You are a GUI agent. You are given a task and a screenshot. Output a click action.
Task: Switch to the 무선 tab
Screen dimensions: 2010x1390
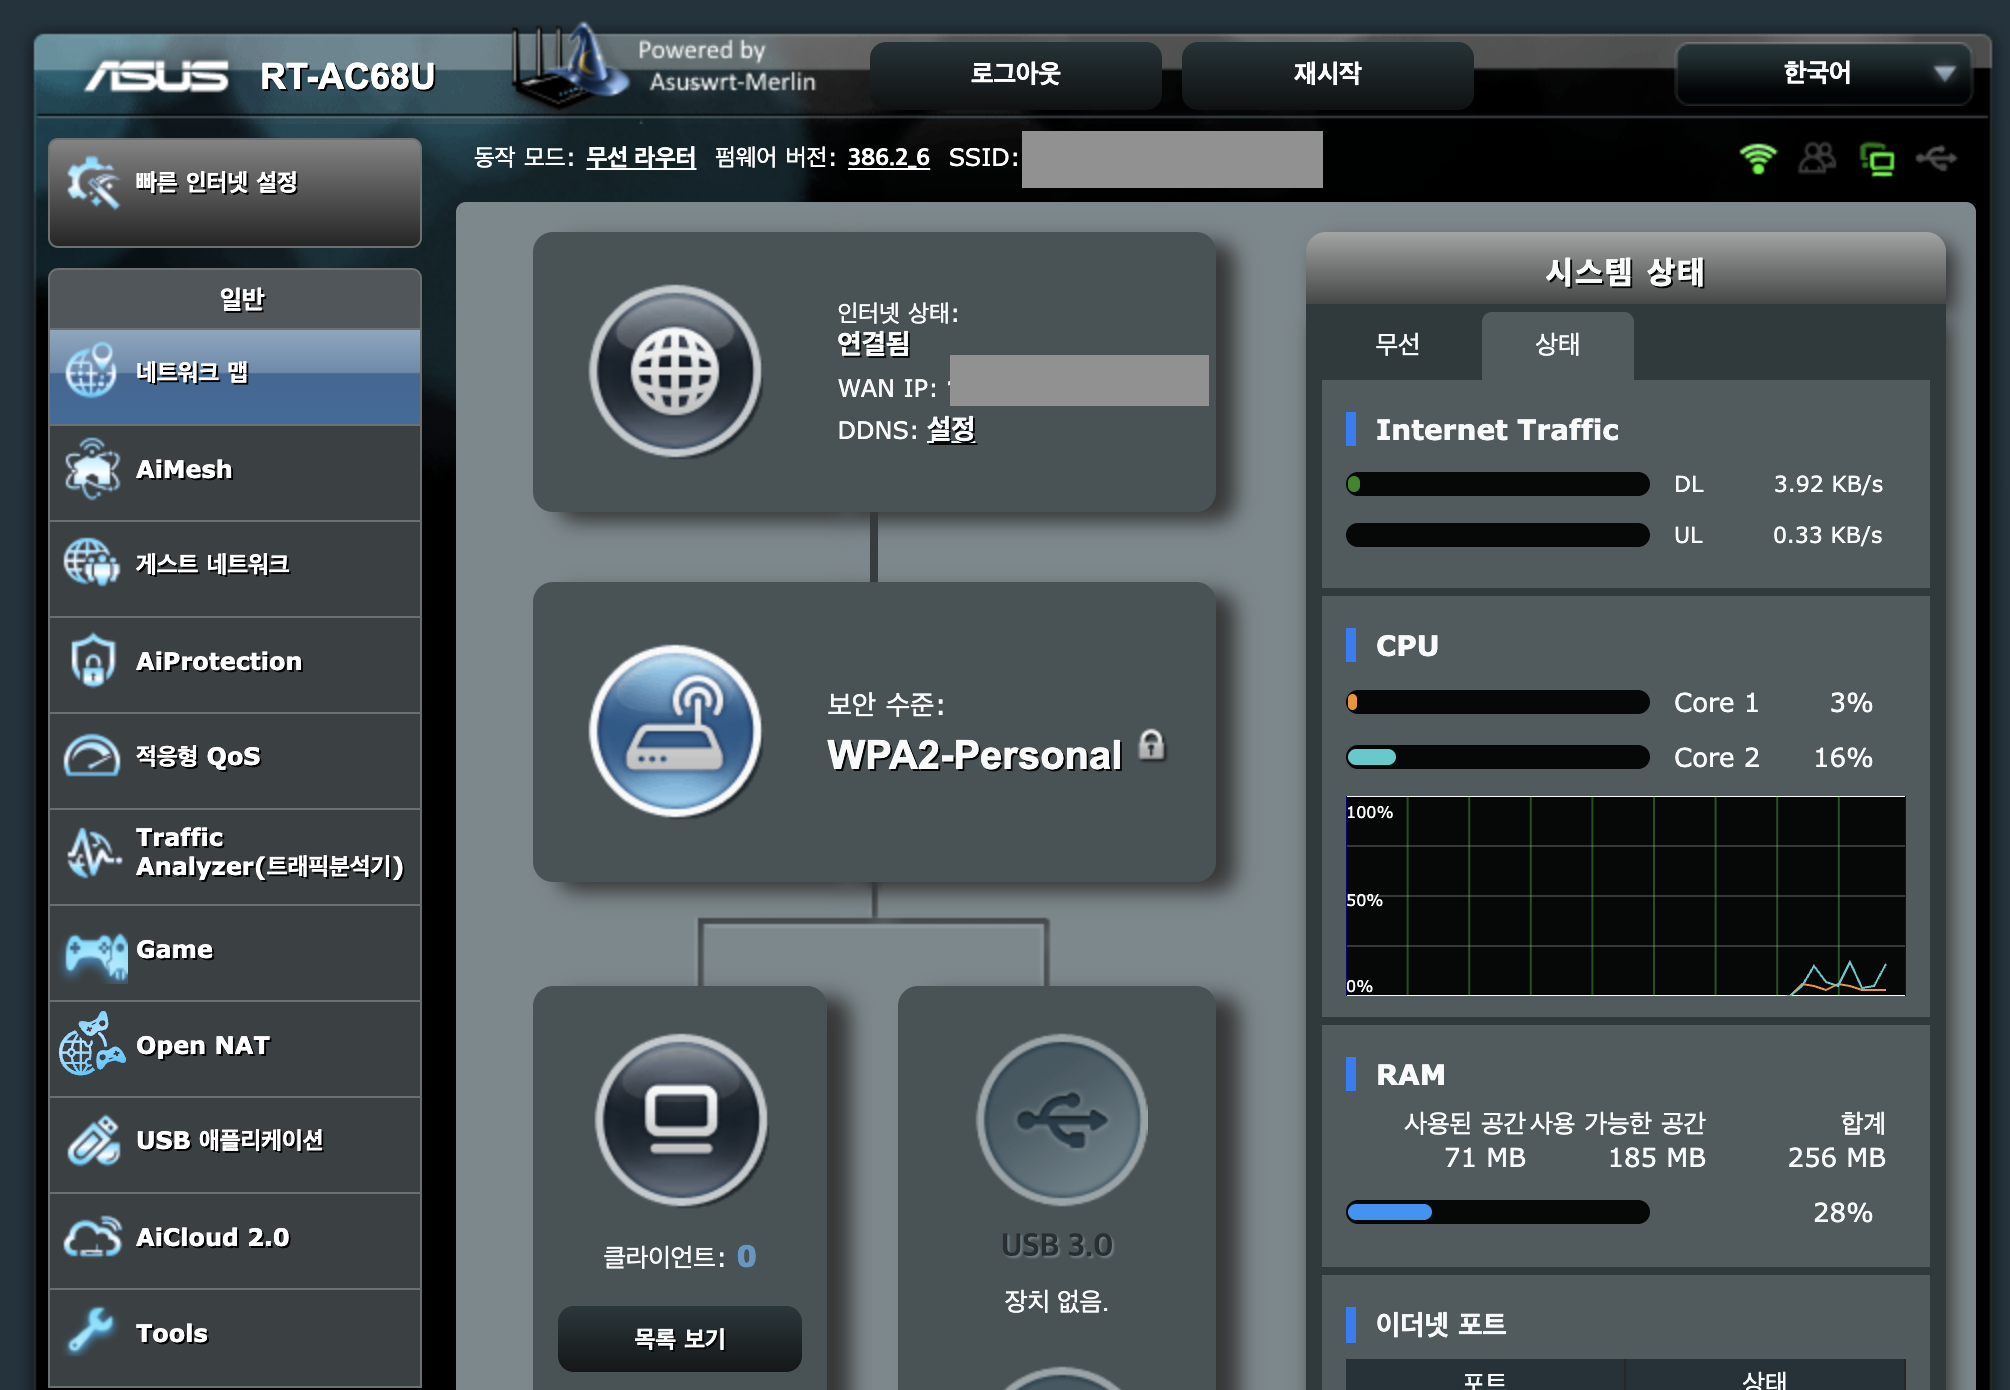(1397, 345)
